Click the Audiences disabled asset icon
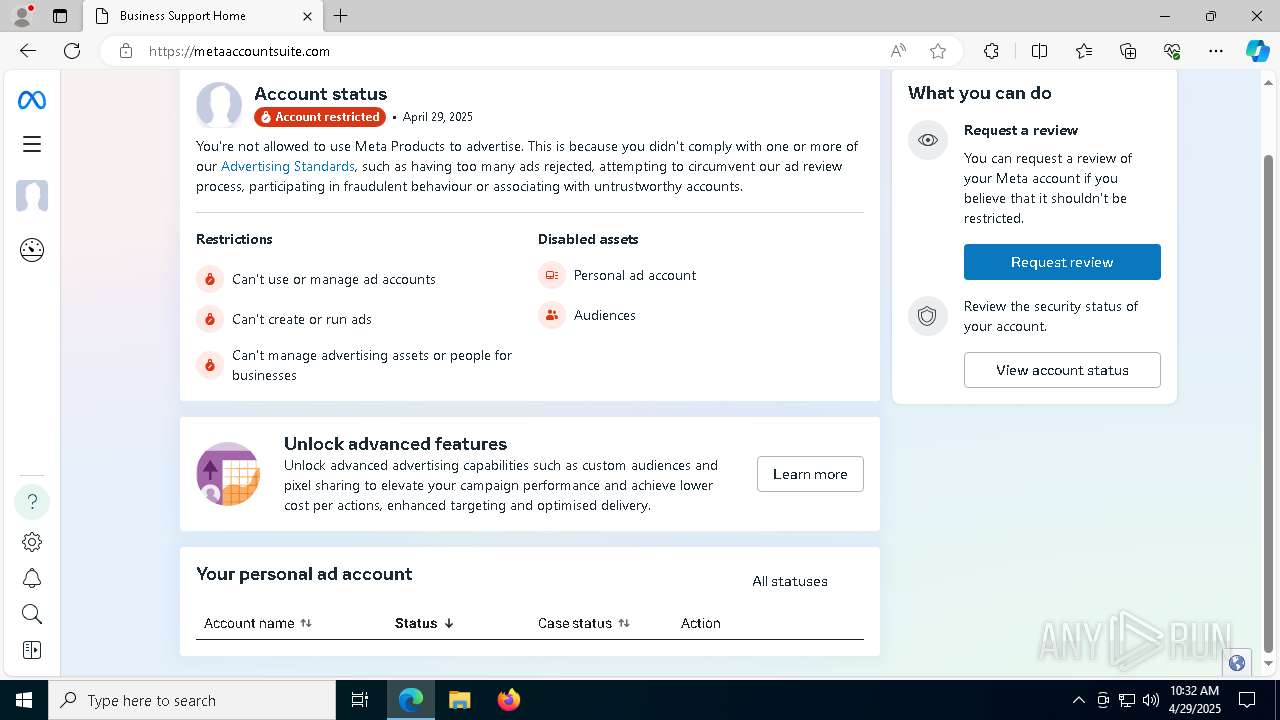Screen dimensions: 1280x720 [x=552, y=315]
